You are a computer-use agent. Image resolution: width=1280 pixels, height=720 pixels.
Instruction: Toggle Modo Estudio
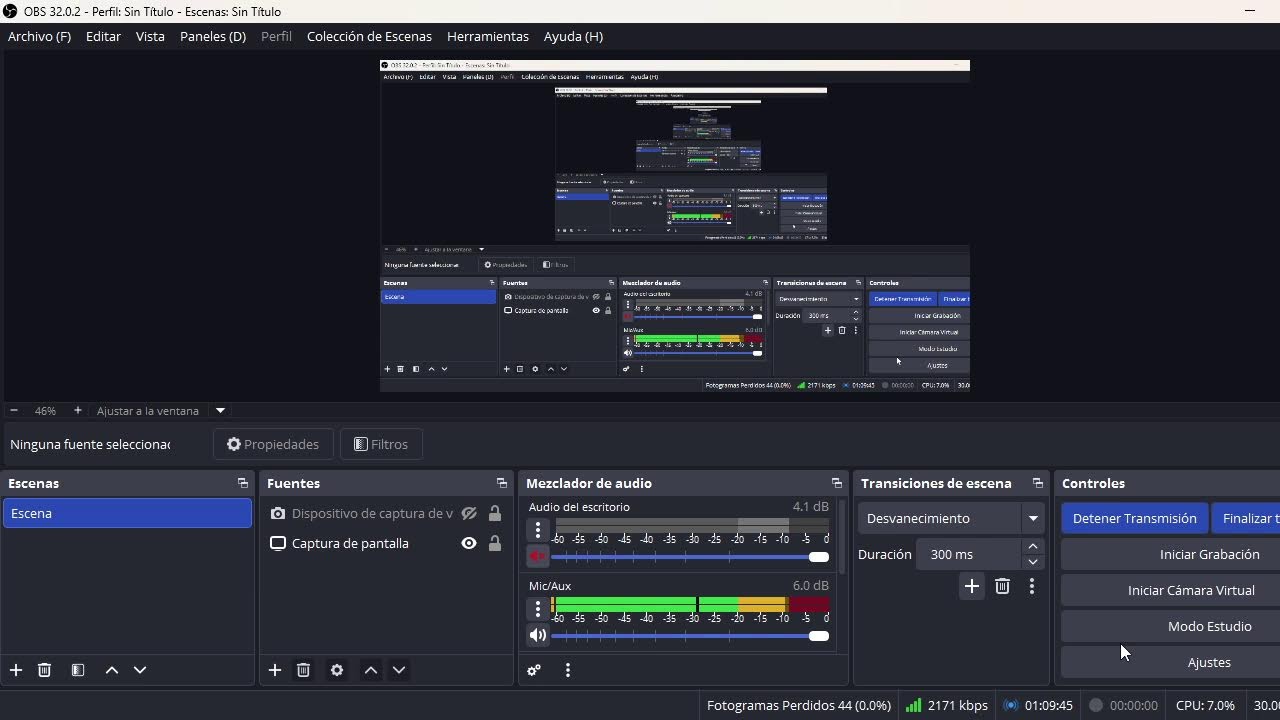(1209, 626)
